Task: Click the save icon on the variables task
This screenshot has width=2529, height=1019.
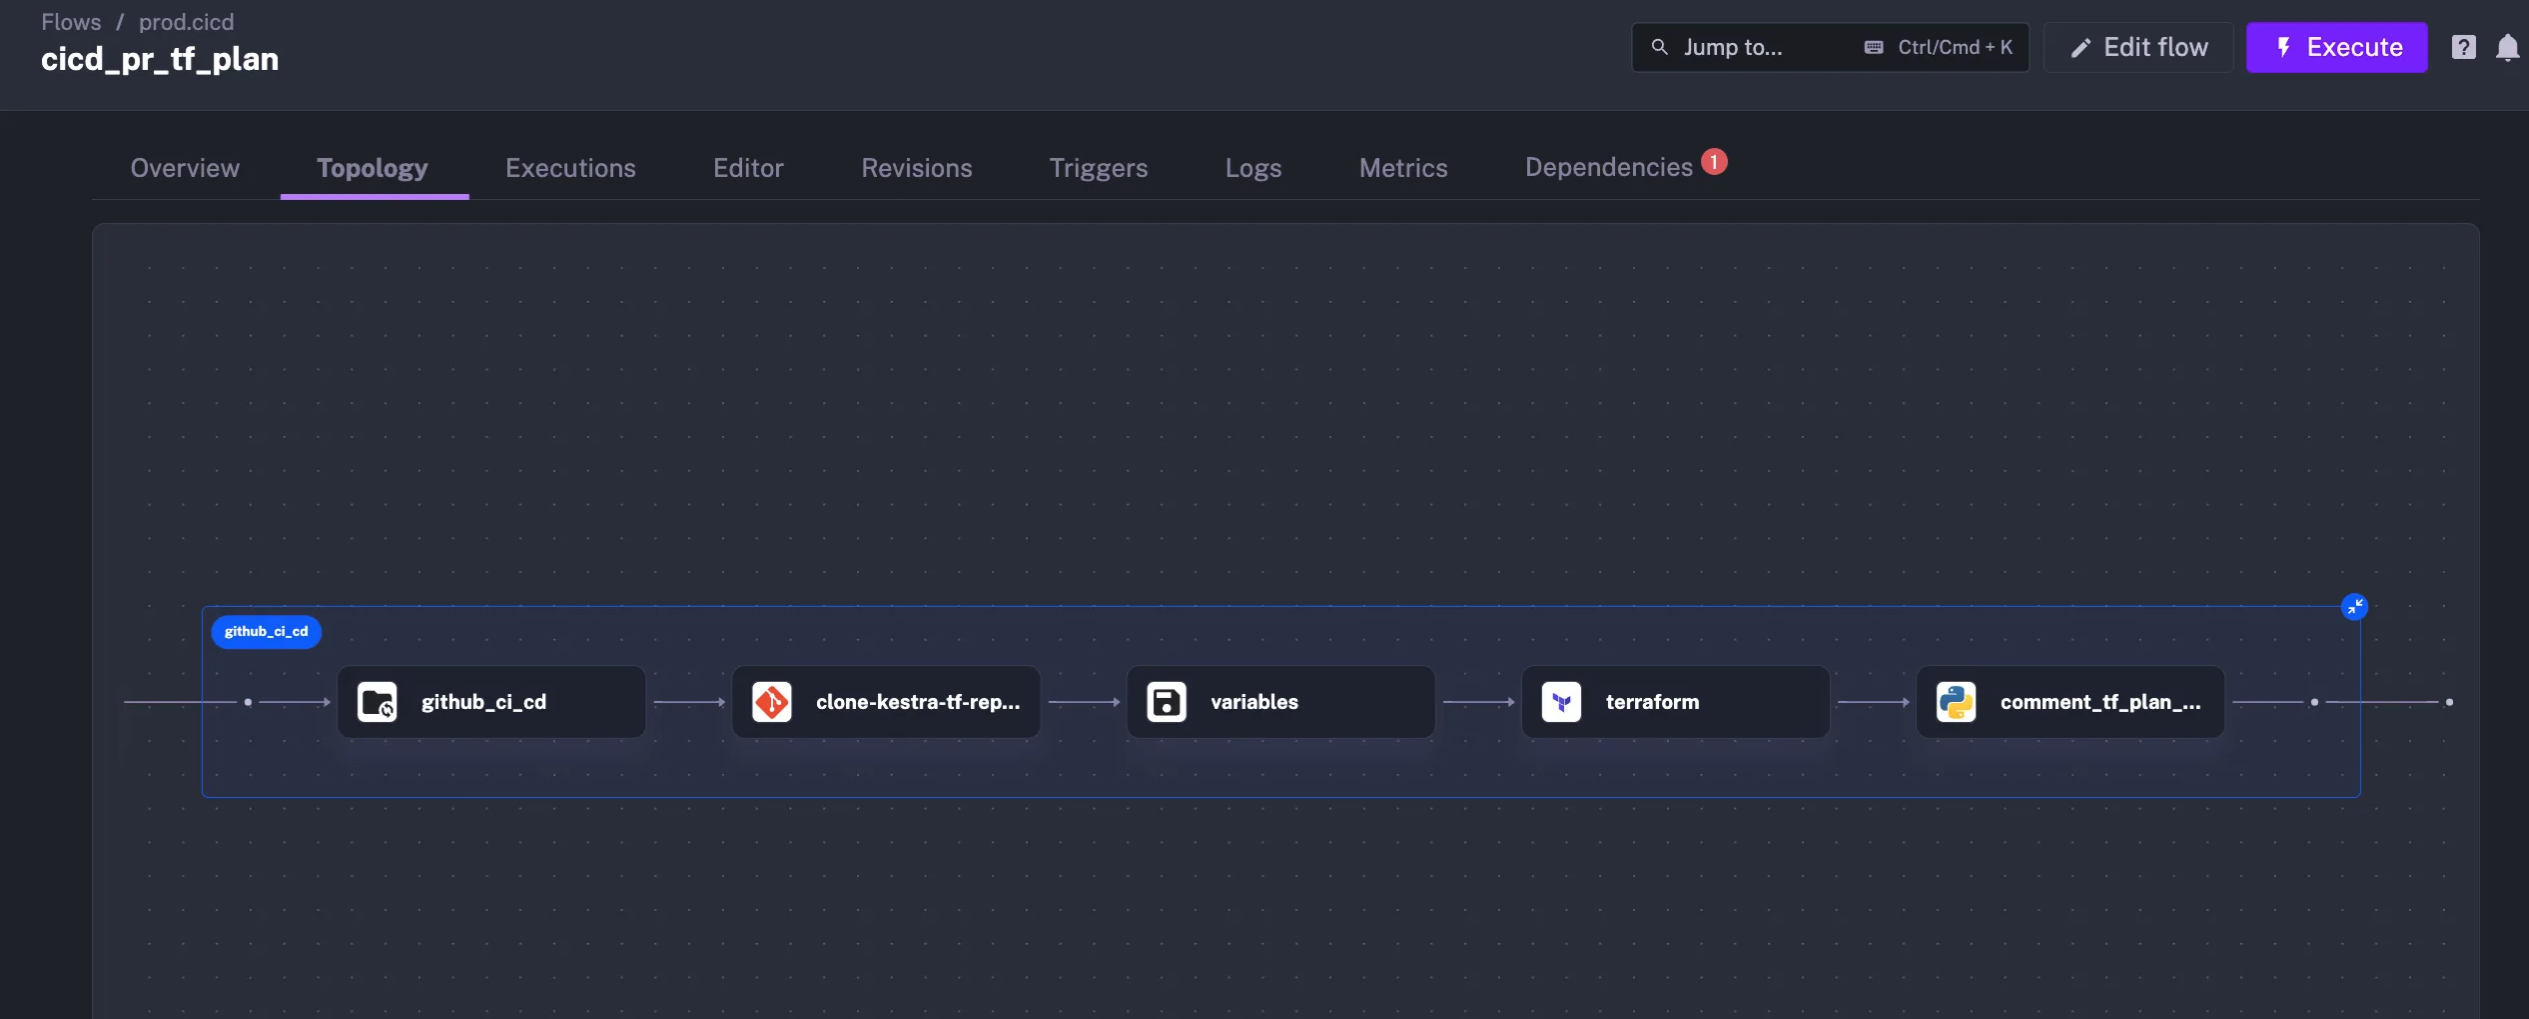Action: 1164,702
